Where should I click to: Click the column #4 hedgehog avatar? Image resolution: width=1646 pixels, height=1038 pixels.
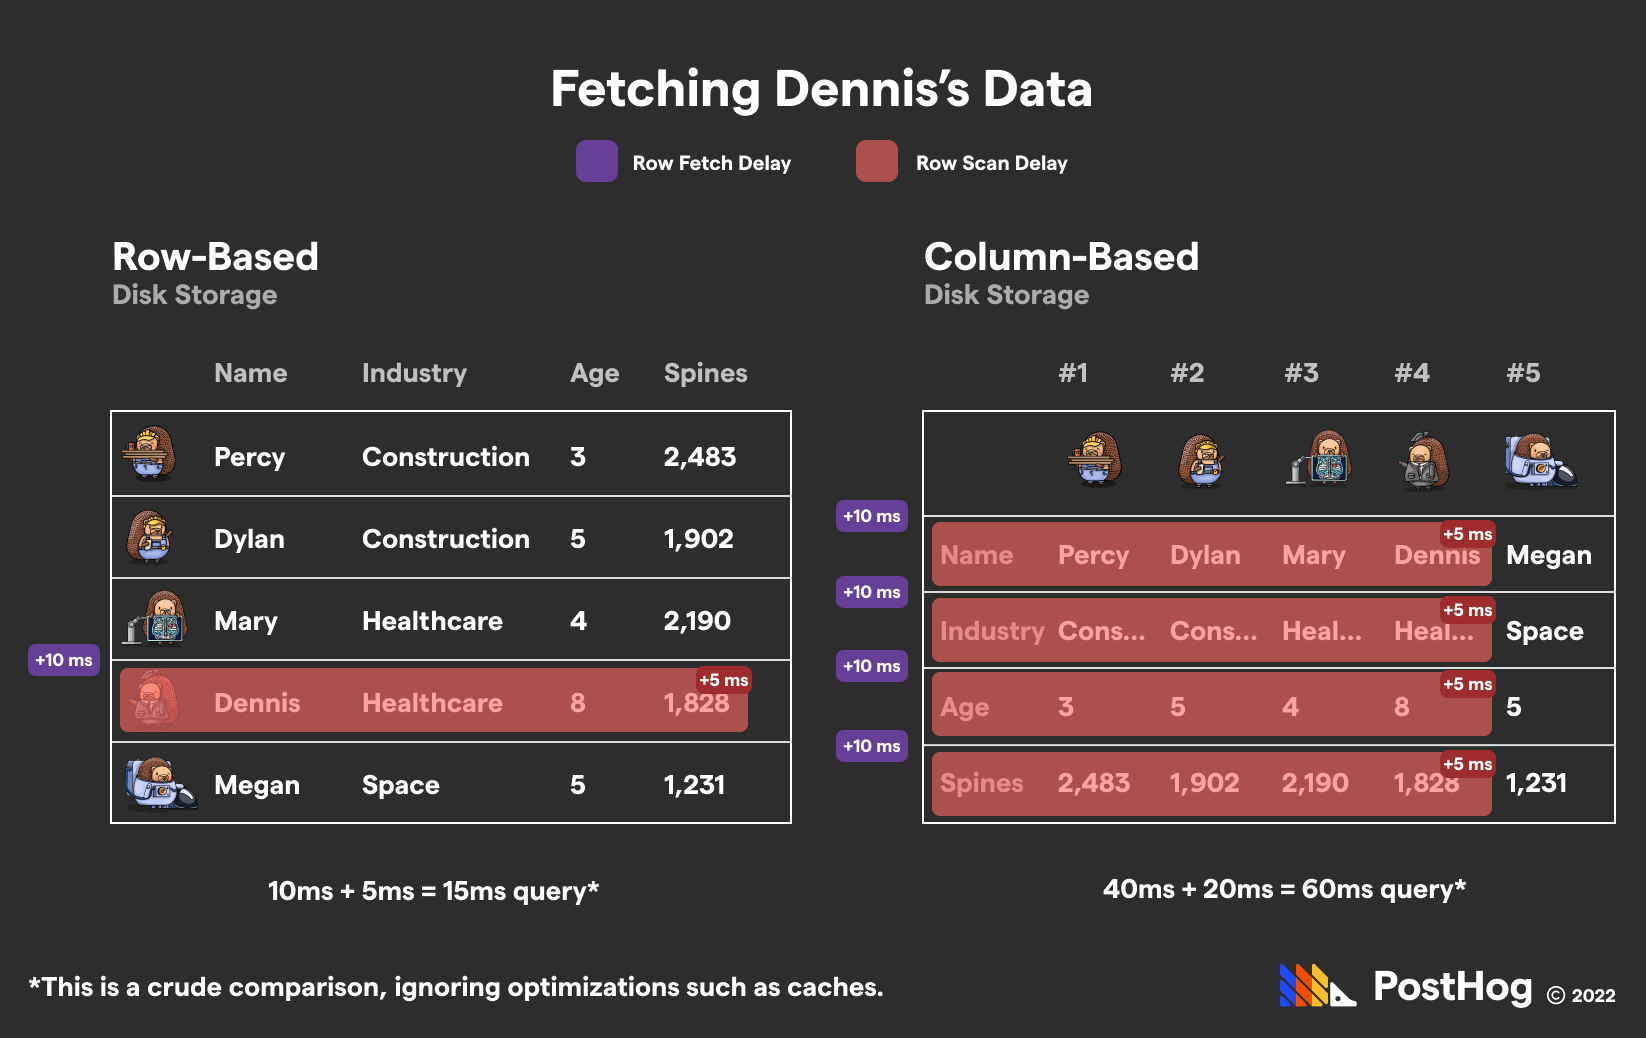pos(1423,461)
